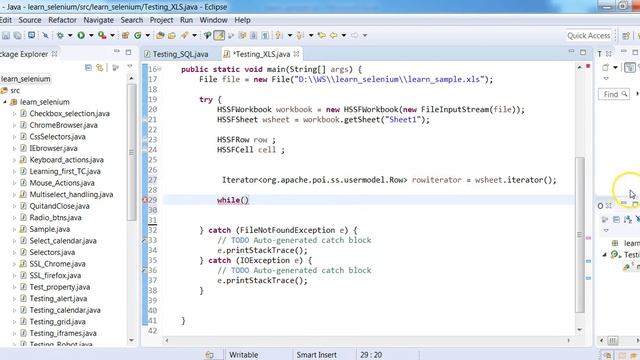Open the Run dropdown arrow
Screen dimensions: 640x360
coord(91,36)
